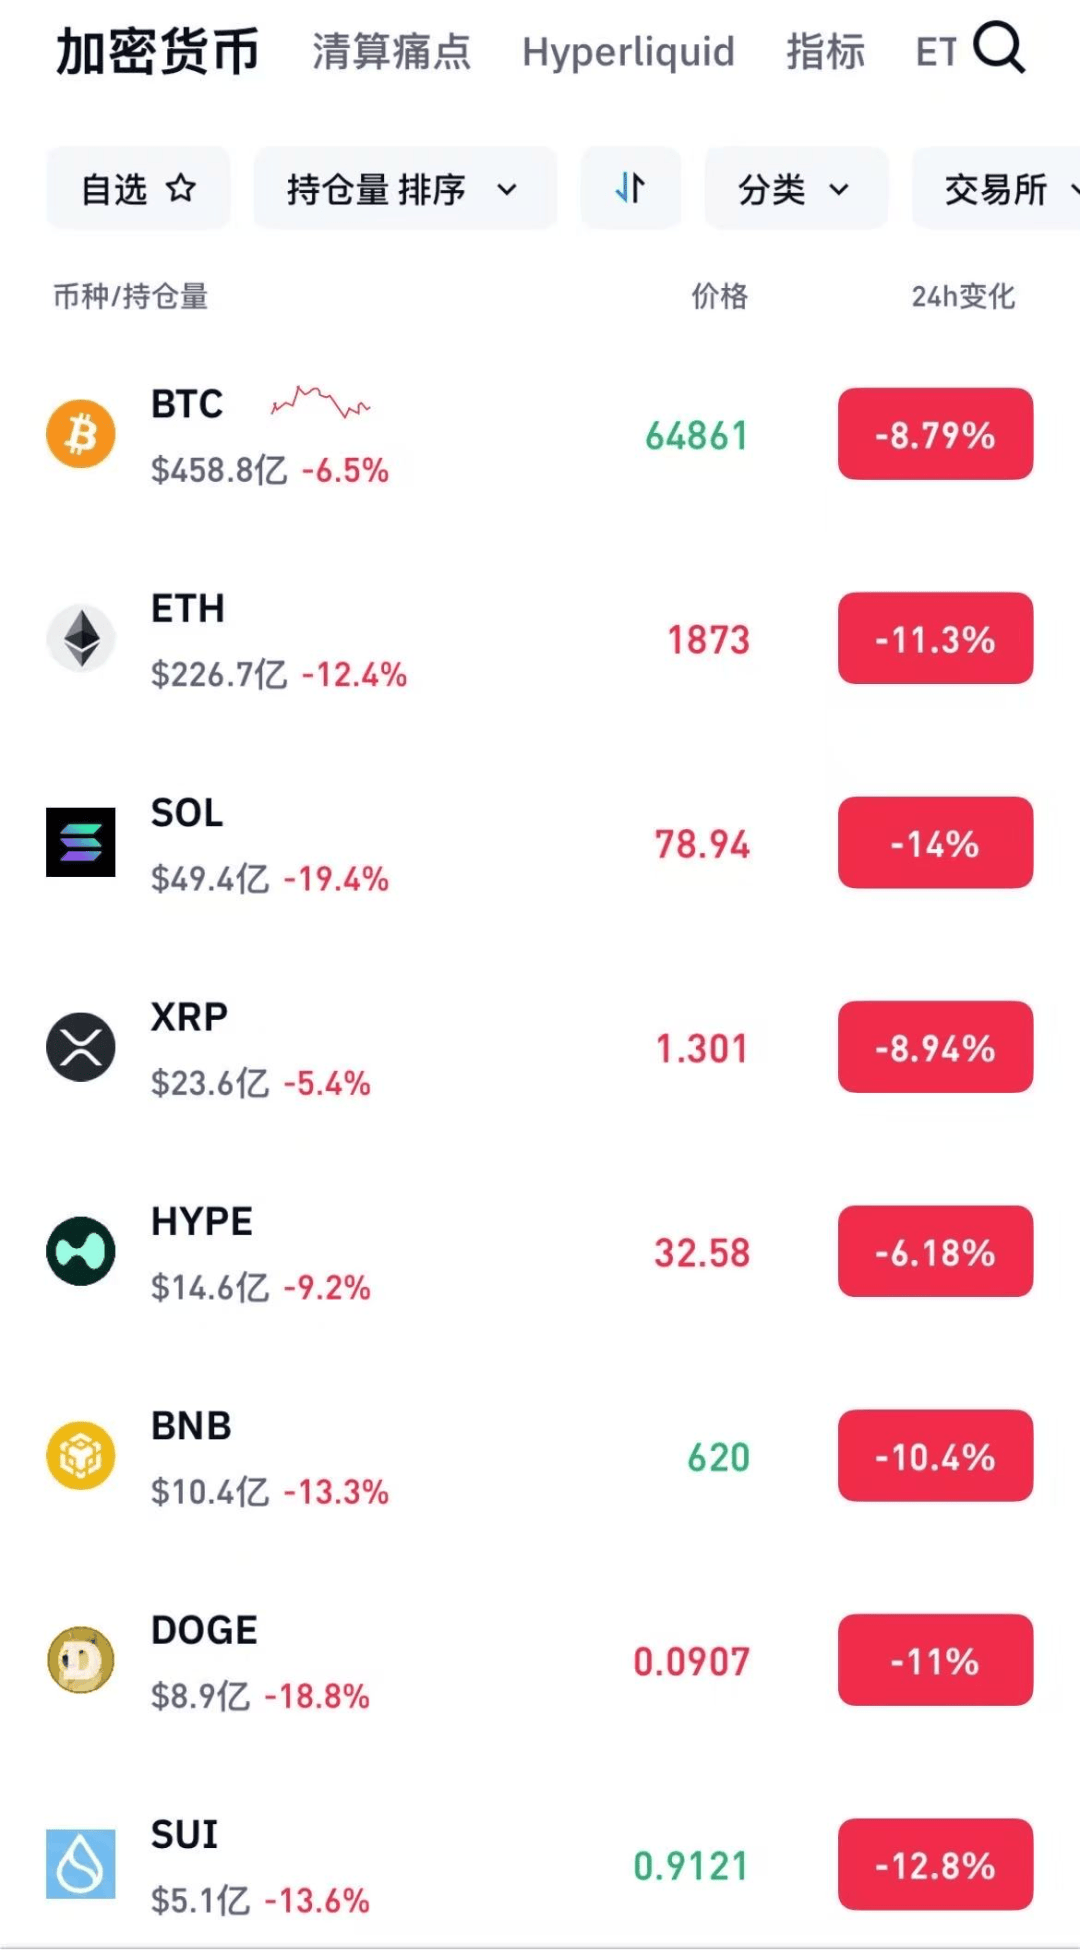Select the 指标 indicators tab
Screen dimensions: 1080x1956
tap(825, 52)
